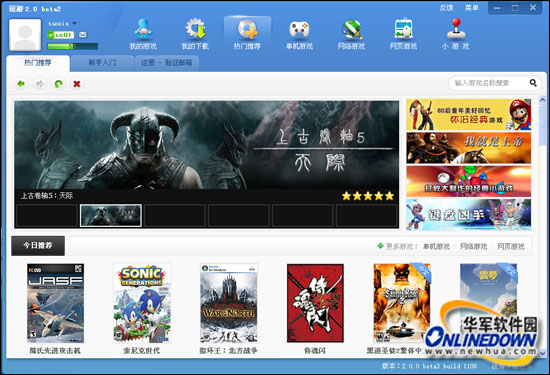Switch to the 注册 - 验证邮箱 tab
This screenshot has height=375, width=550.
click(167, 63)
